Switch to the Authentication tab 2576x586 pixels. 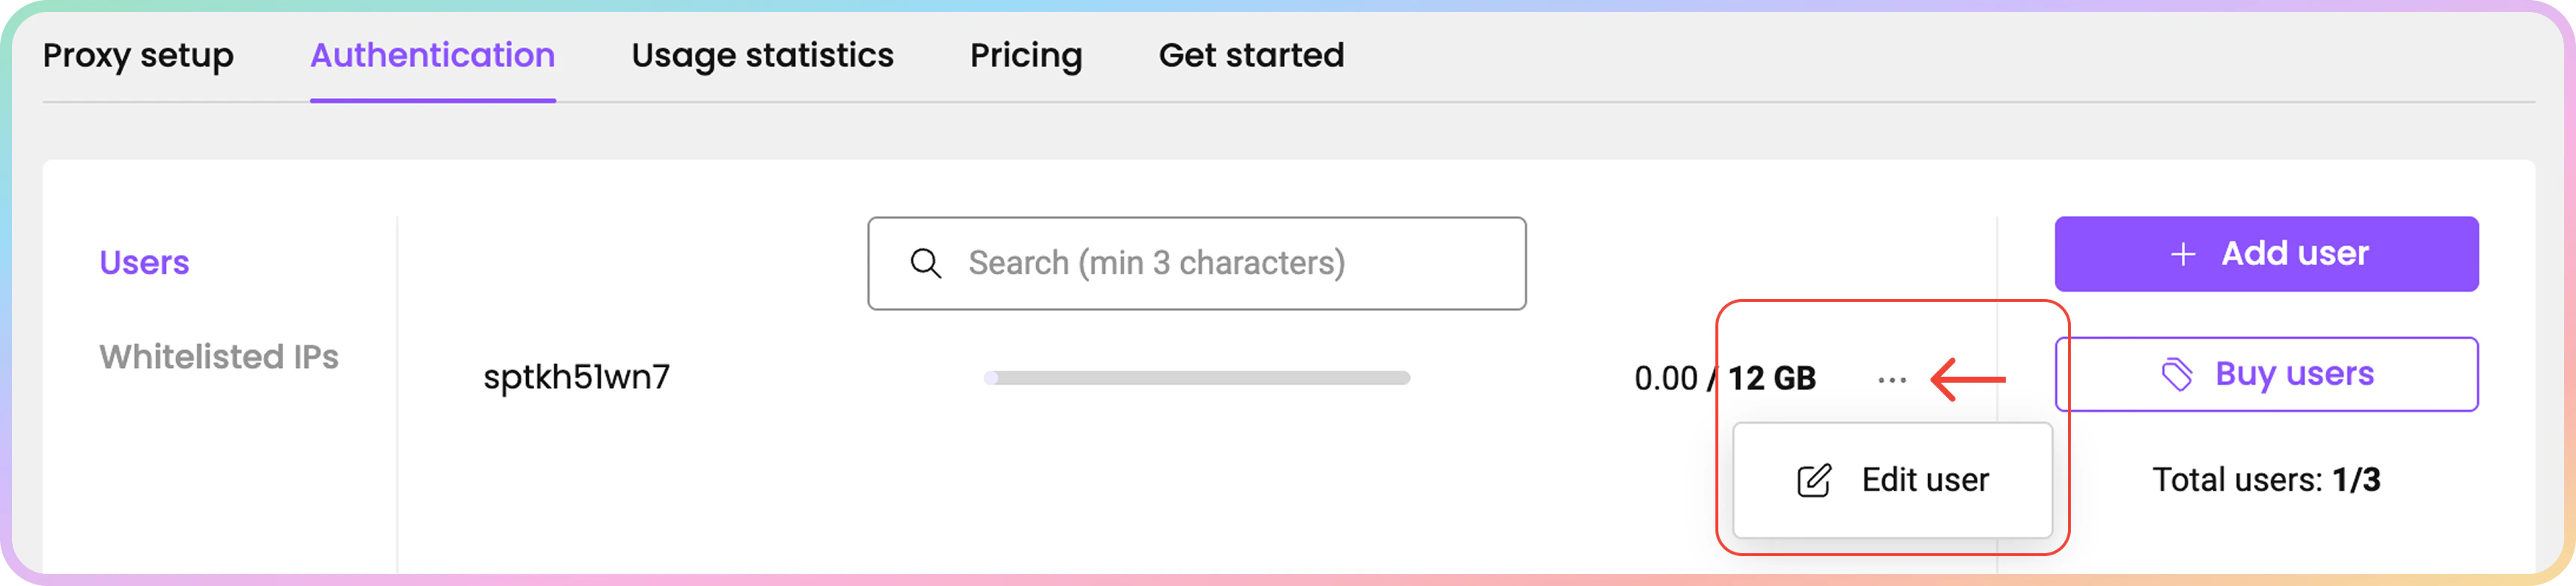click(x=432, y=55)
